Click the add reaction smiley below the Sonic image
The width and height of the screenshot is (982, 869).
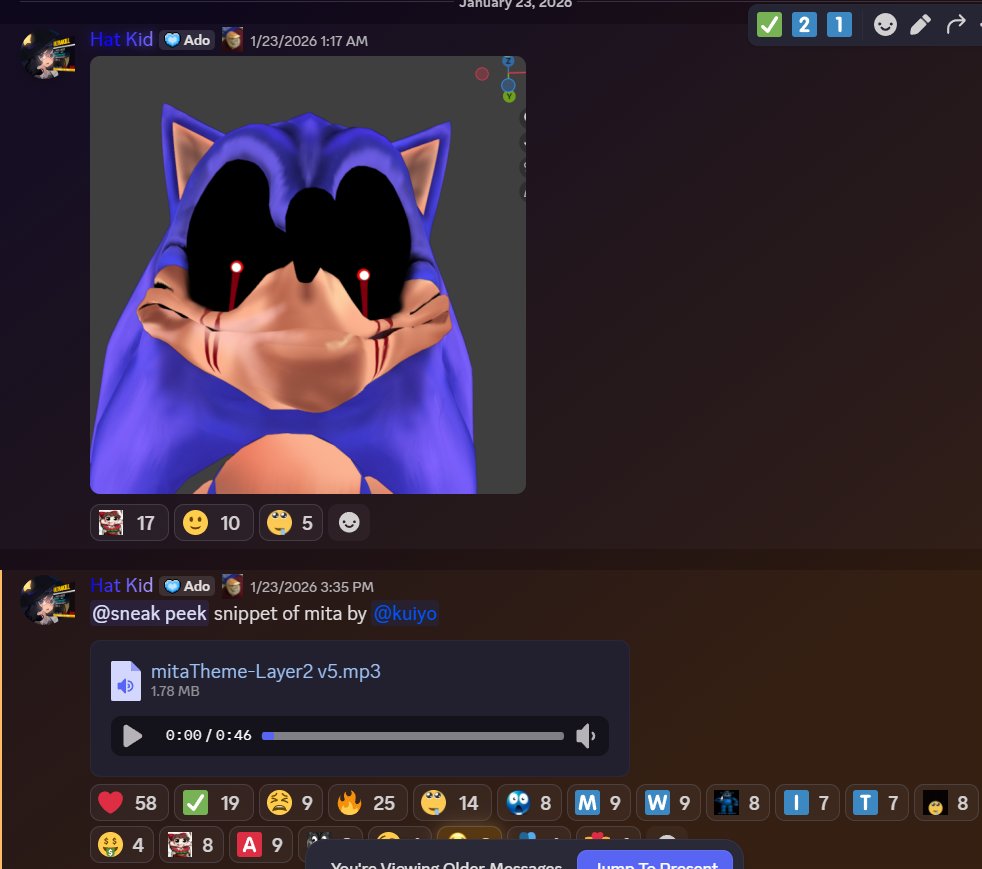click(349, 523)
